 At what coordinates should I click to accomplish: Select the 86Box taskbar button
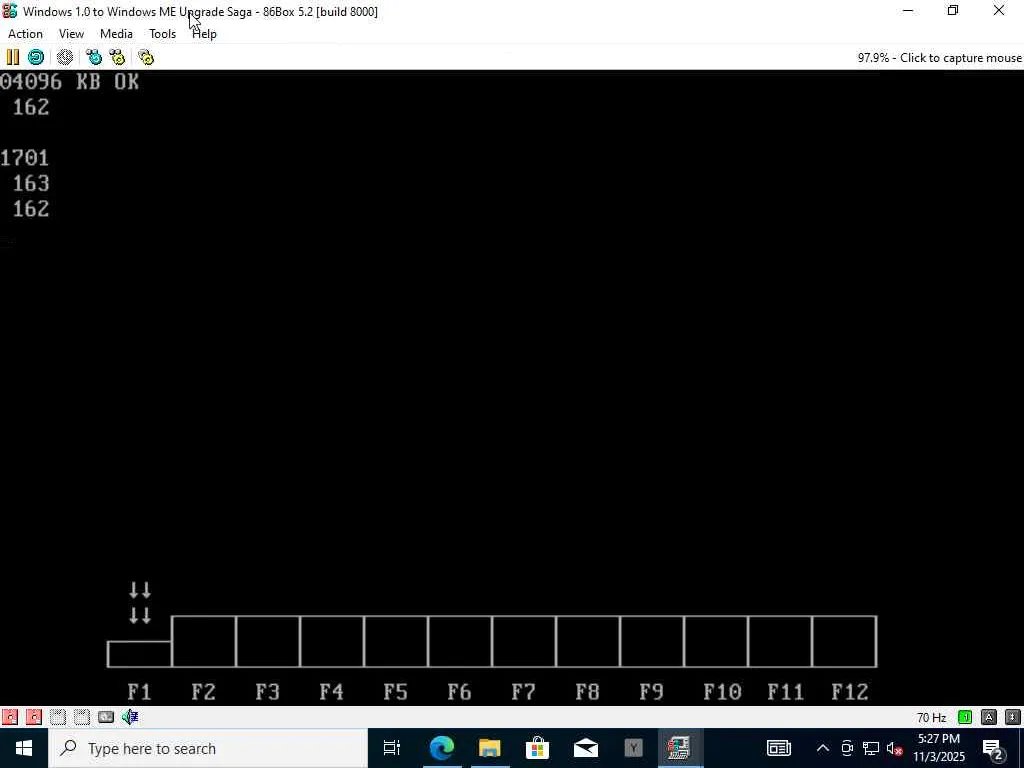[x=680, y=748]
